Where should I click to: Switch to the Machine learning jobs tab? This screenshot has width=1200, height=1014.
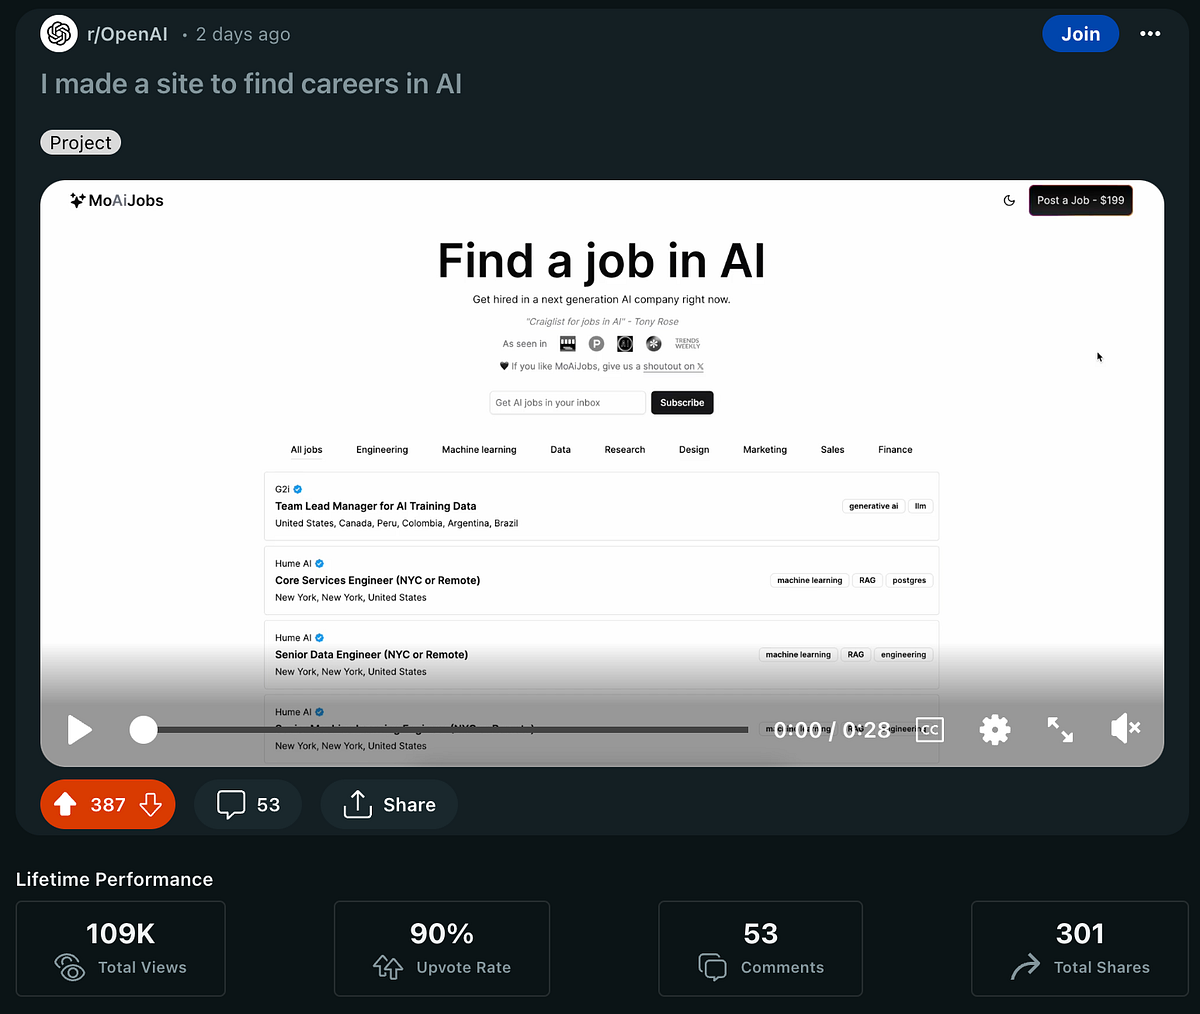(x=479, y=449)
